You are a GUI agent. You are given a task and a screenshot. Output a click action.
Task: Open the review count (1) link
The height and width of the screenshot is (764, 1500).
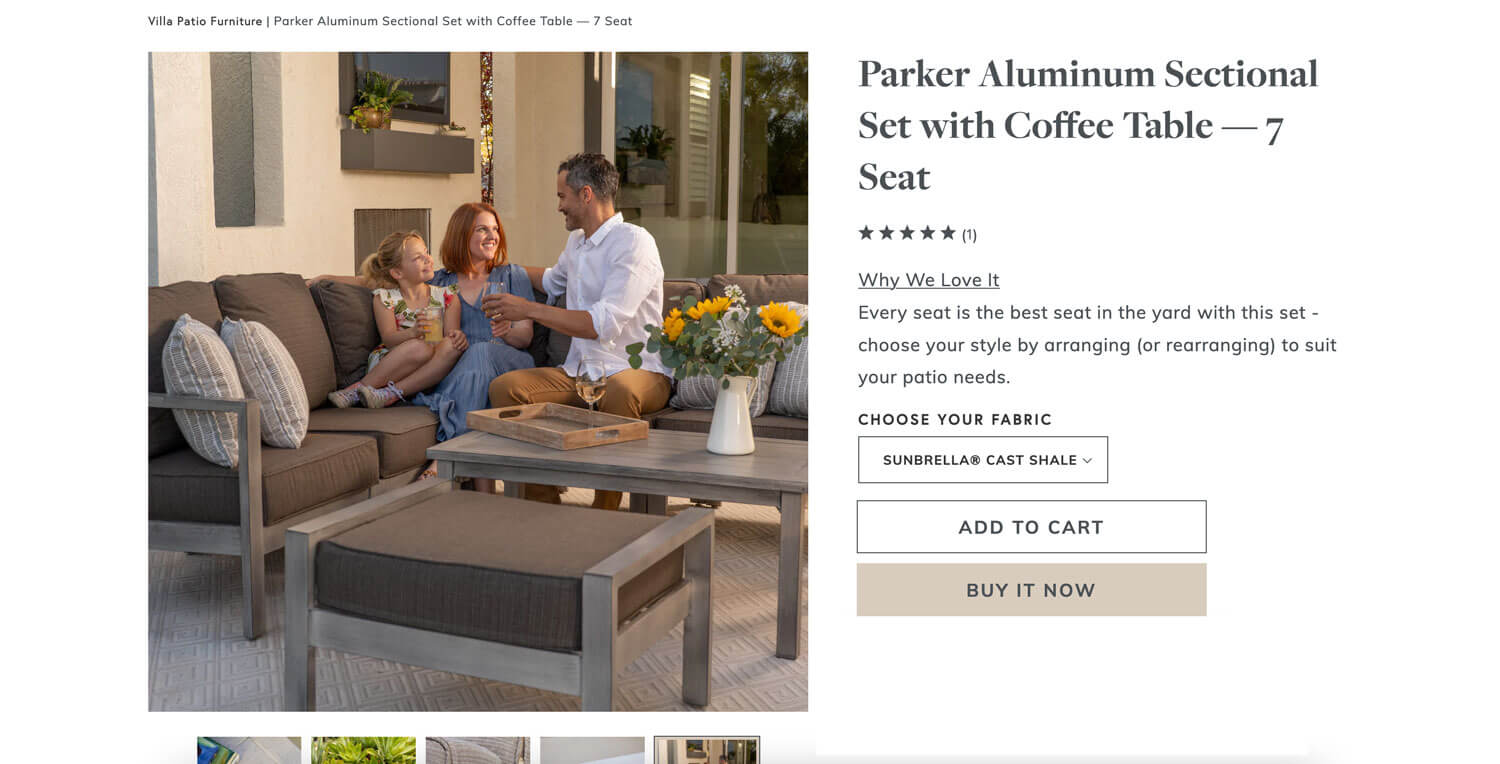pyautogui.click(x=969, y=235)
